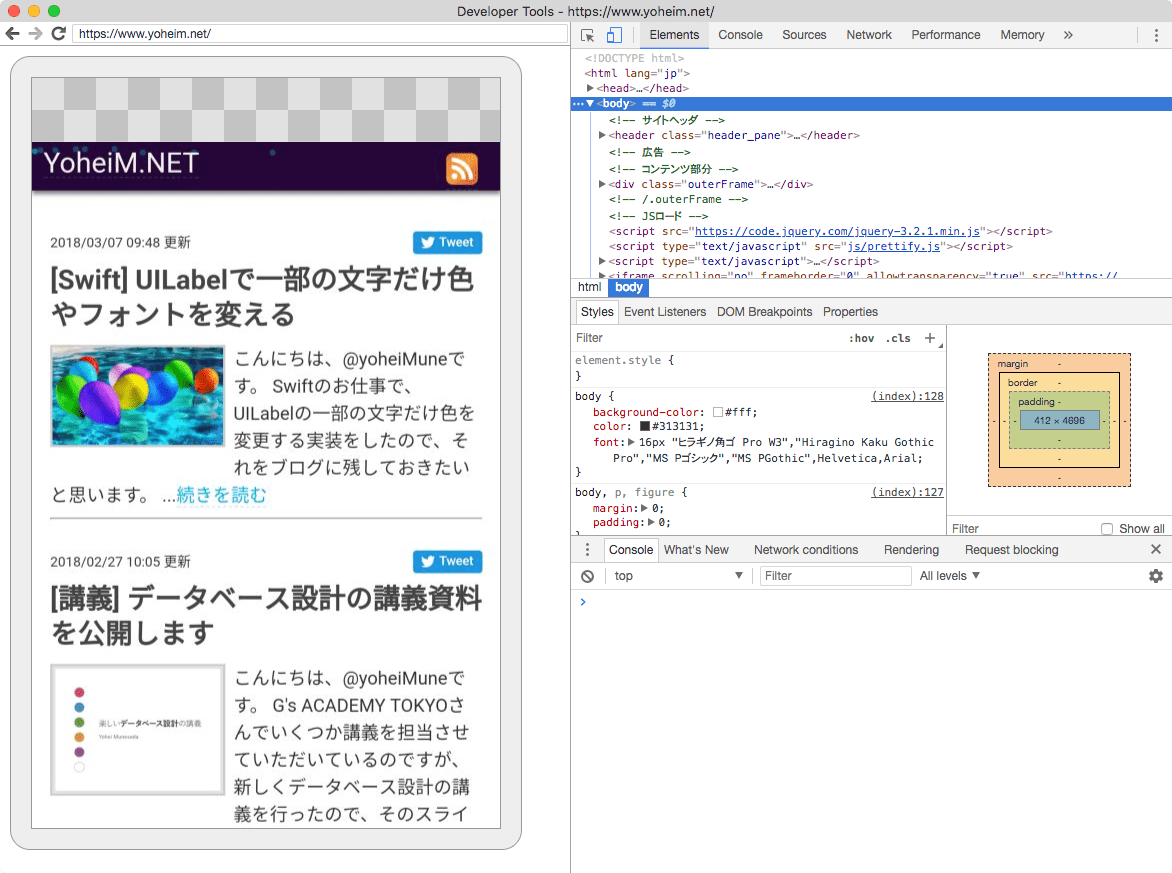Open the Network tab
Screen dimensions: 1172x873
(869, 35)
